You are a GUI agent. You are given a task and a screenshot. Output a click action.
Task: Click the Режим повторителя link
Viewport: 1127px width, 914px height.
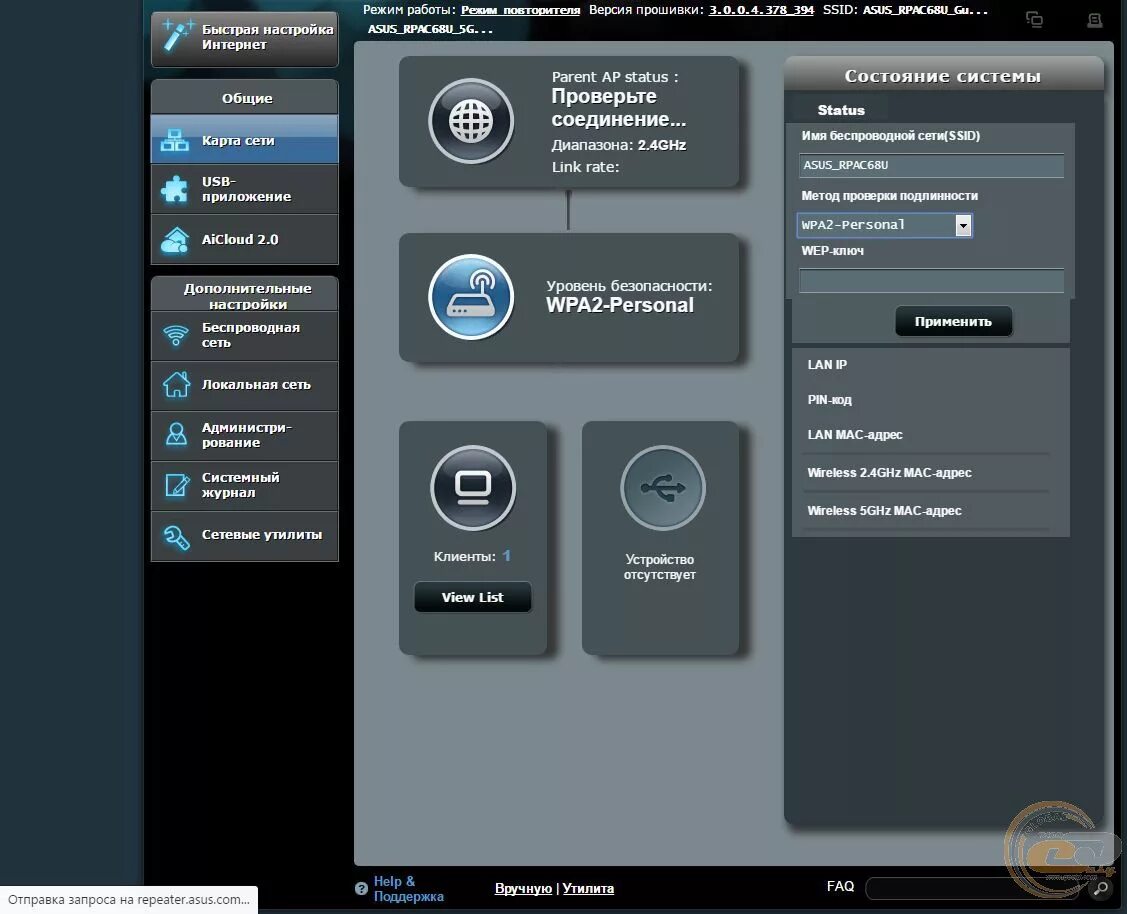click(x=520, y=10)
